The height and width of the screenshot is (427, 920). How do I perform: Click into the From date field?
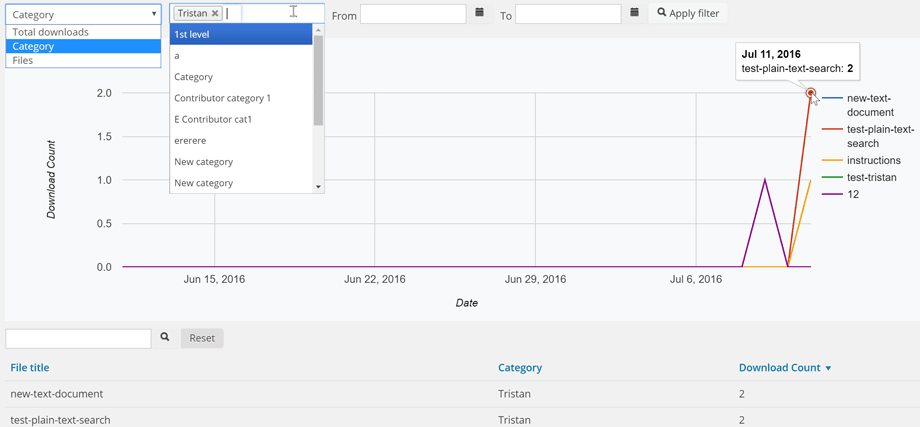point(413,13)
